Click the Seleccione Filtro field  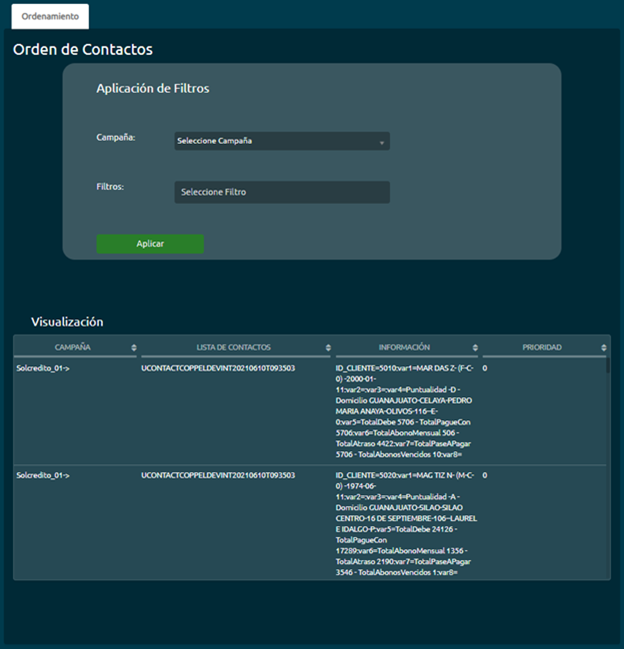coord(282,192)
